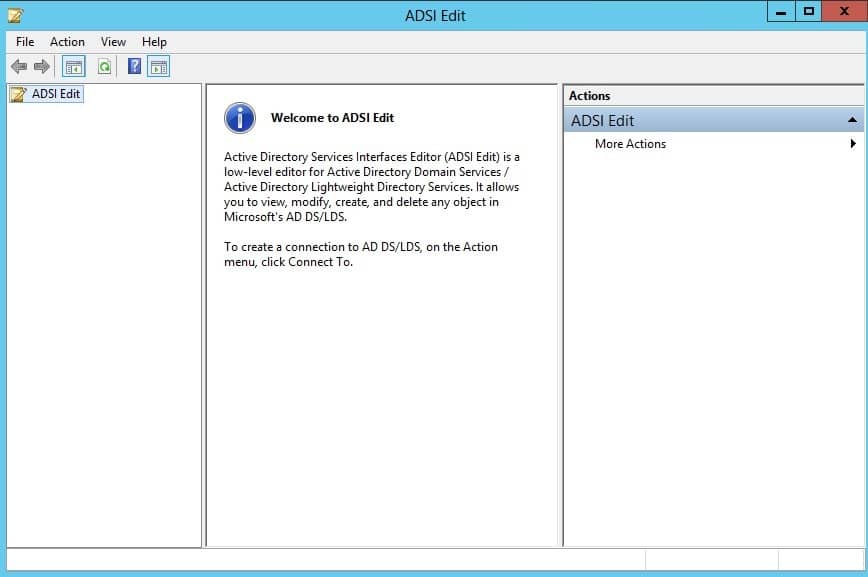Click the ADSI Edit notepad icon in the tree
868x577 pixels.
(17, 95)
